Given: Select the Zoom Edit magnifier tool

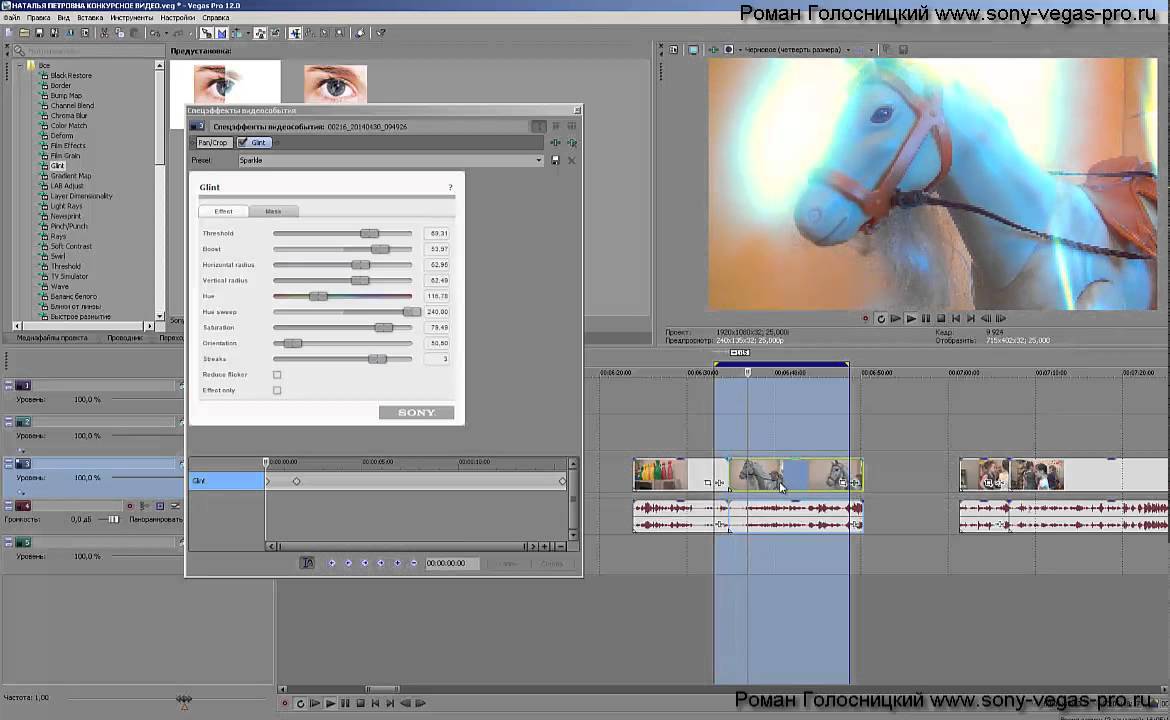Looking at the screenshot, I should [340, 33].
